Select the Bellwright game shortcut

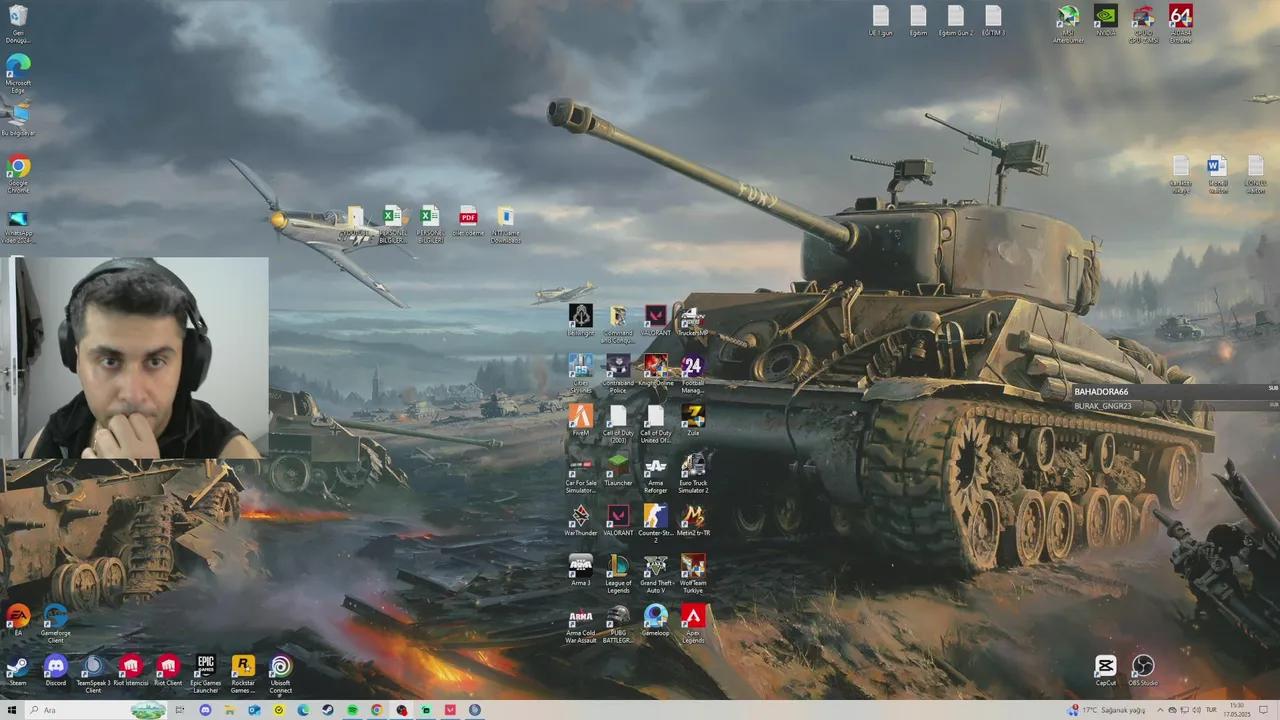pyautogui.click(x=580, y=321)
